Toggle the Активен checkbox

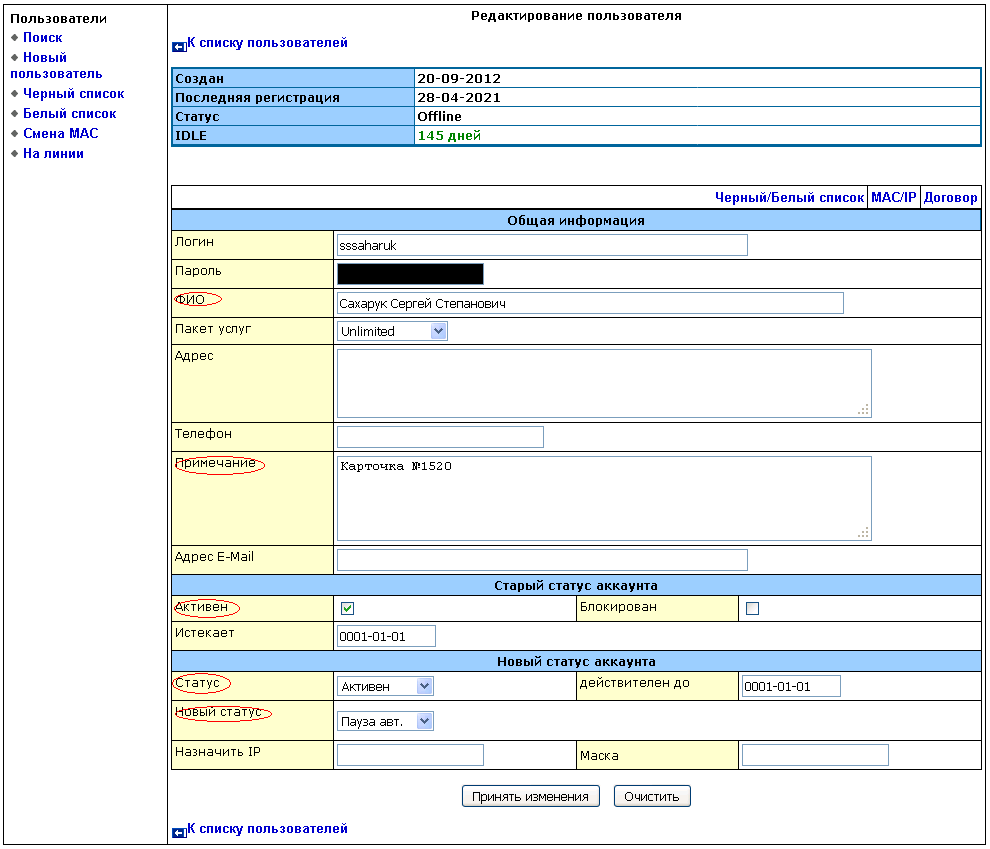[348, 608]
